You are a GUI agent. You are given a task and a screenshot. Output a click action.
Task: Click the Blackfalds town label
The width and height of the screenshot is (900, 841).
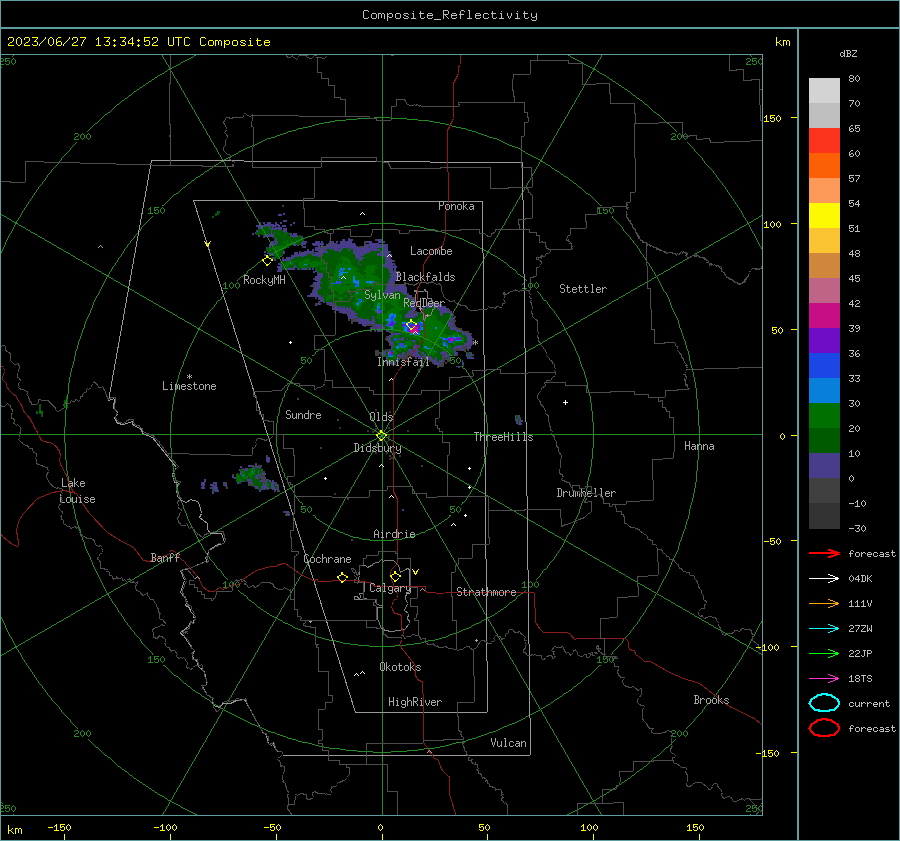tap(425, 277)
